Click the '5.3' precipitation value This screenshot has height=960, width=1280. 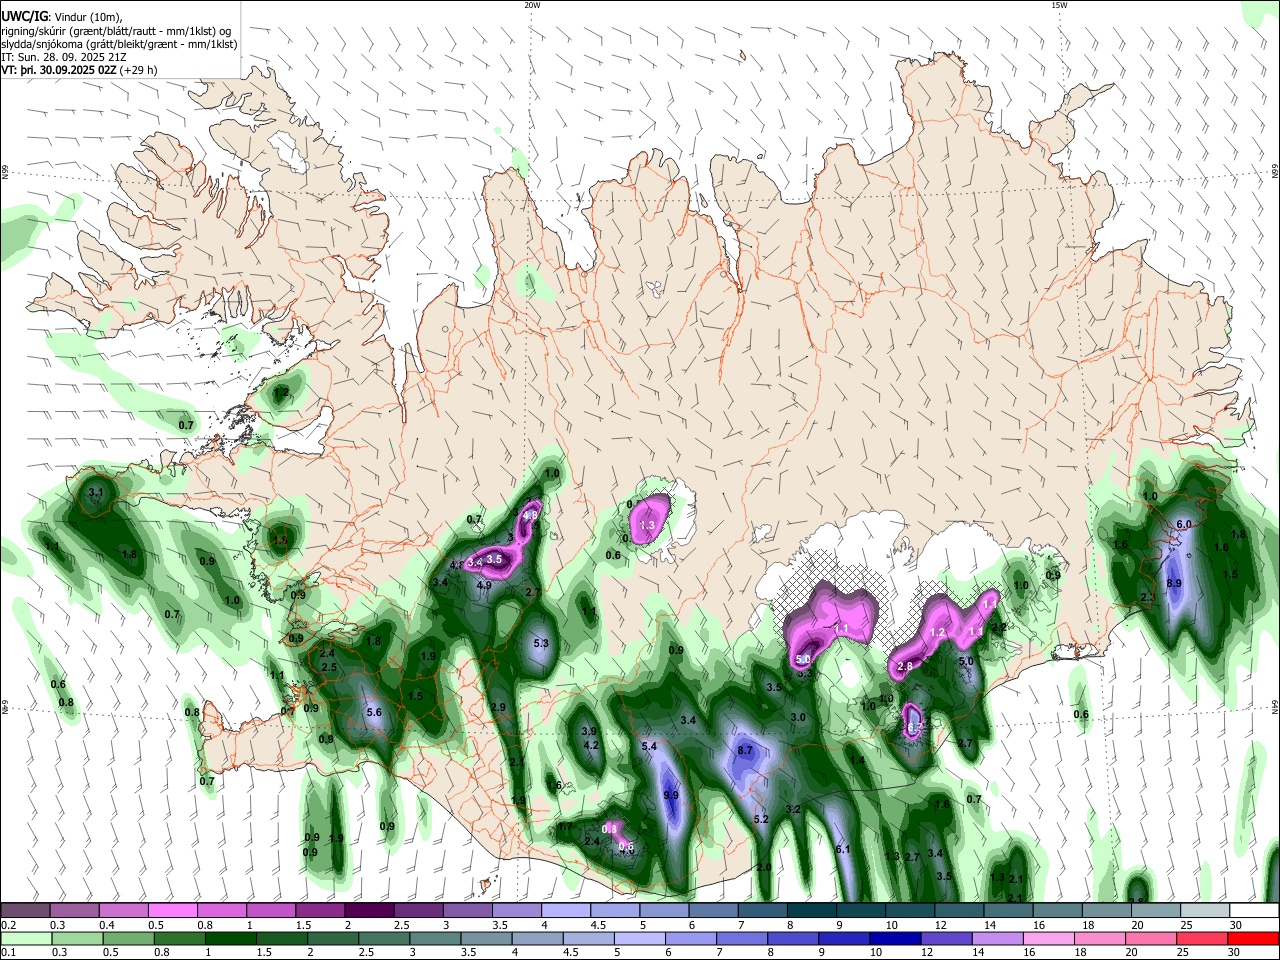(541, 643)
